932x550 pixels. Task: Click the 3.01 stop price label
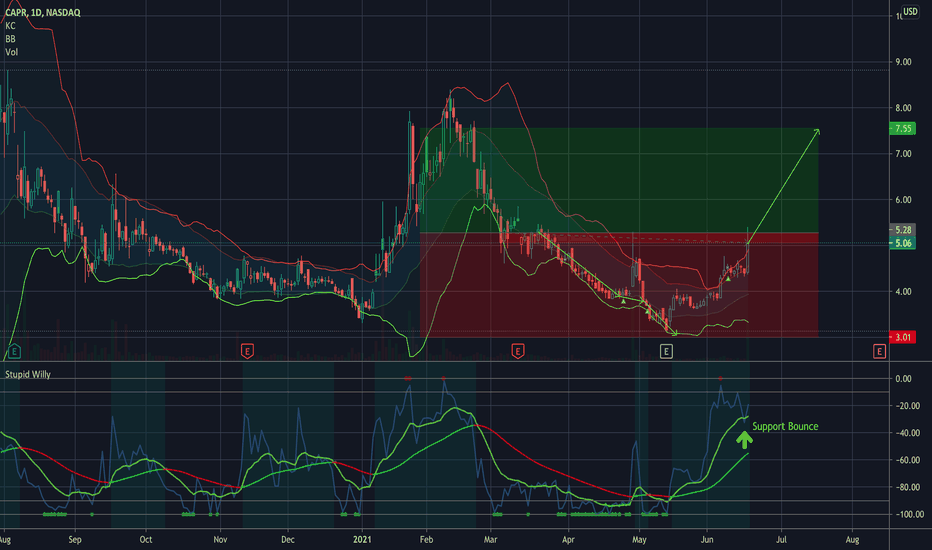coord(903,337)
